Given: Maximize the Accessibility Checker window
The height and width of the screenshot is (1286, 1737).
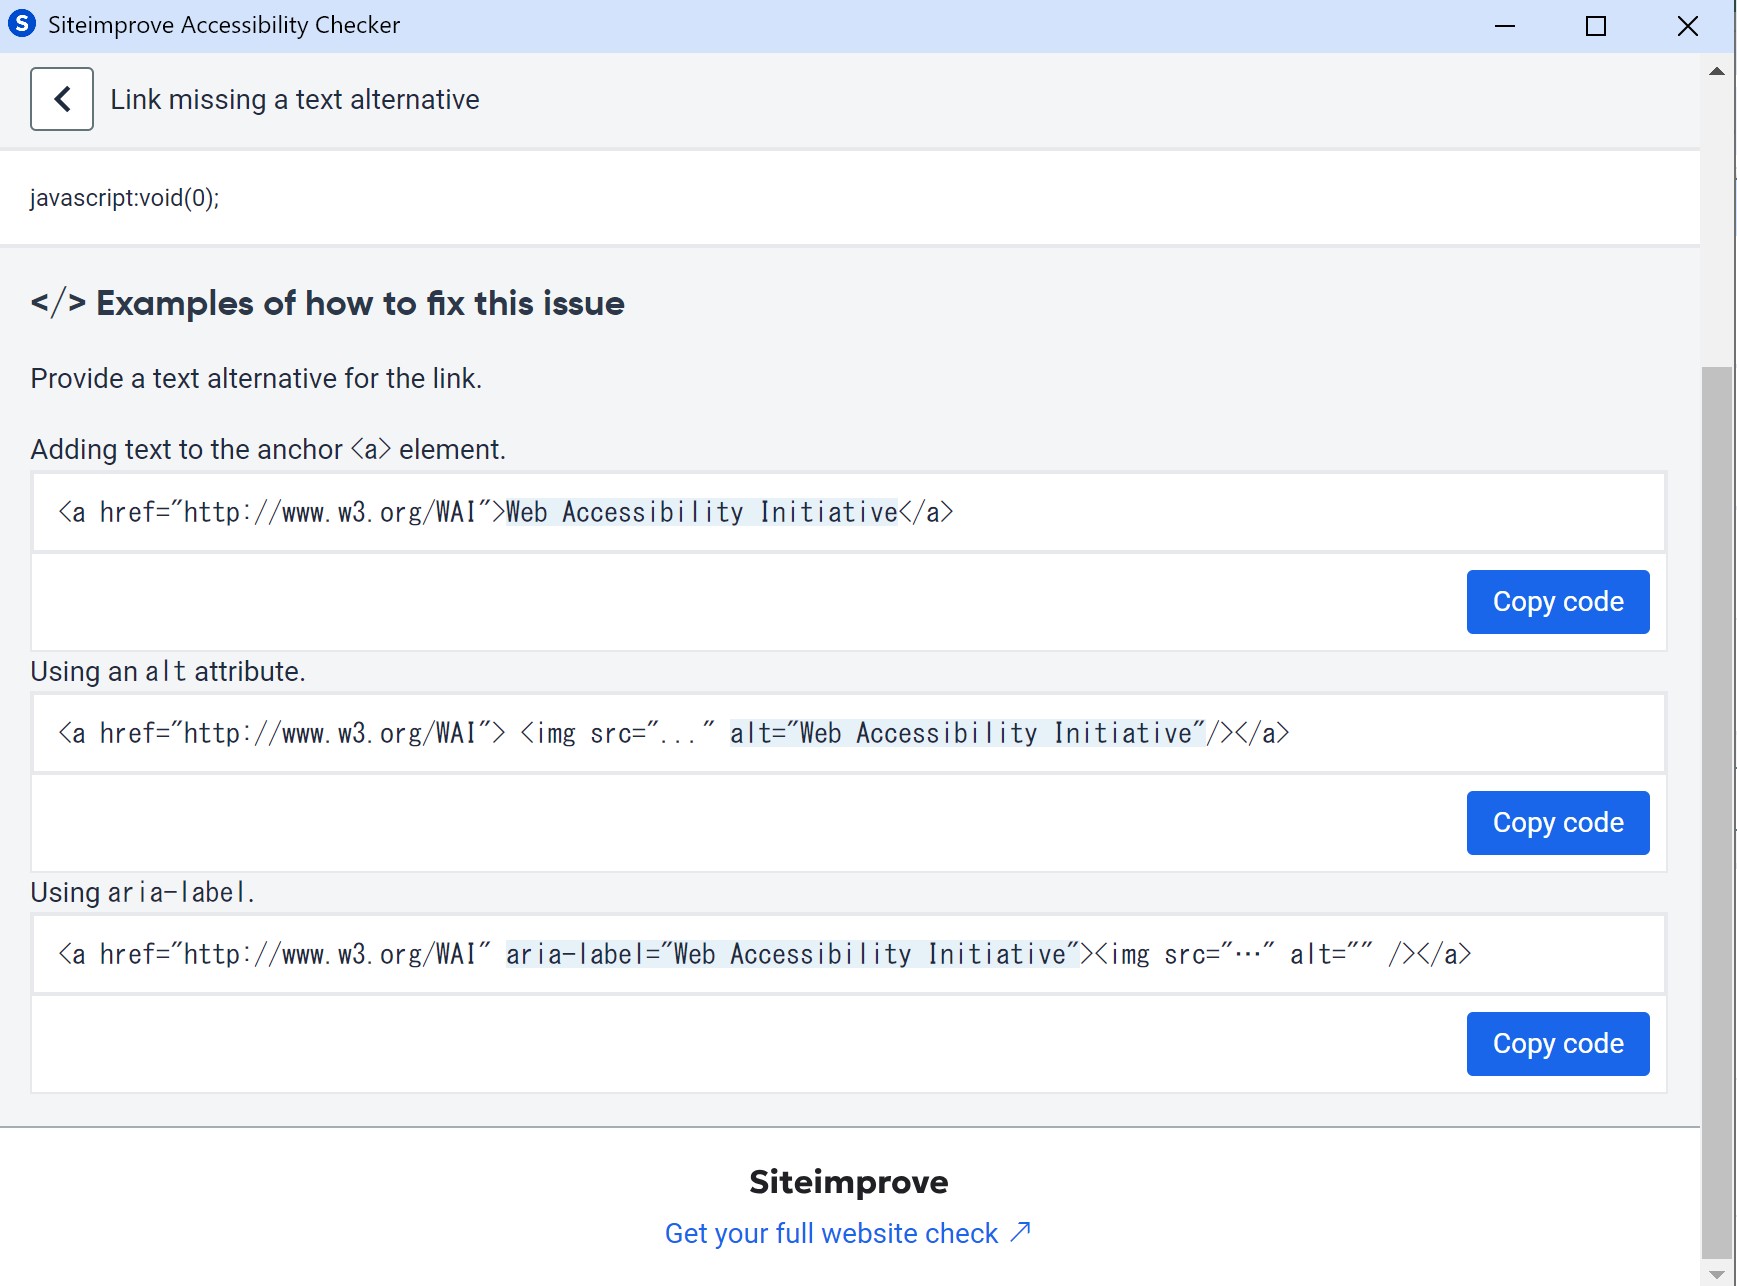Looking at the screenshot, I should [x=1595, y=26].
